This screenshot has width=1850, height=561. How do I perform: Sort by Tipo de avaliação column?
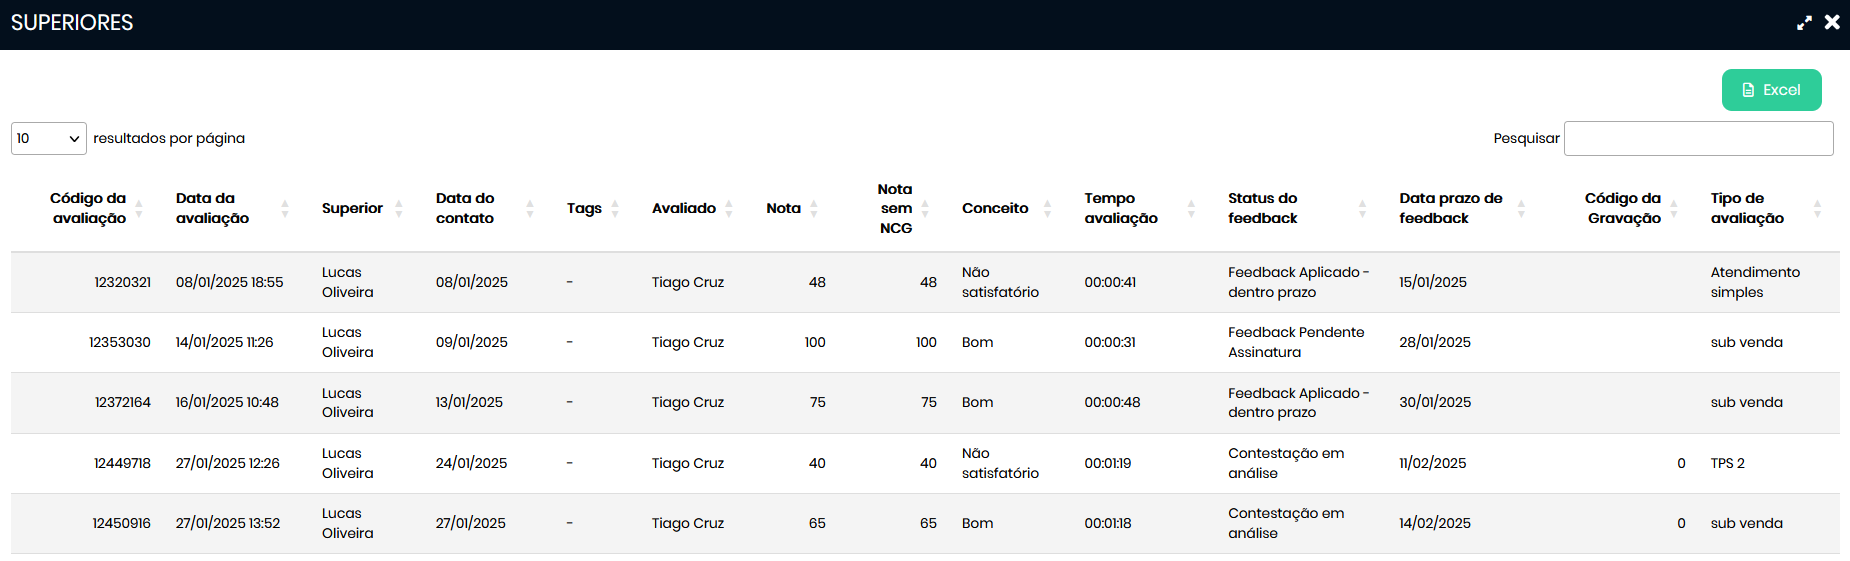tap(1747, 208)
